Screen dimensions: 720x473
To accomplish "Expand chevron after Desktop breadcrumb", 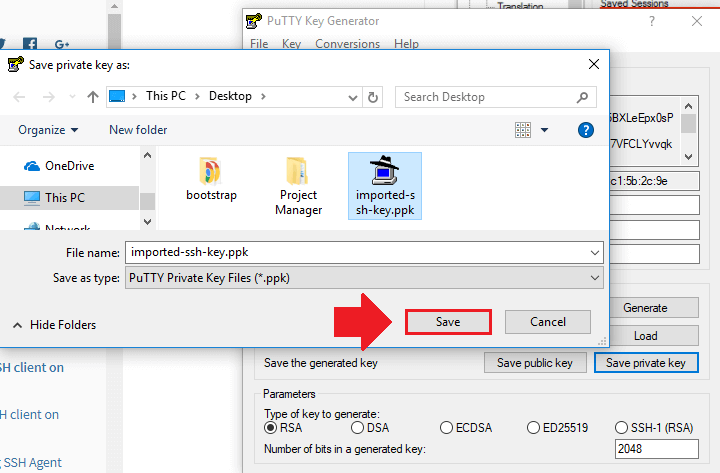I will 264,96.
